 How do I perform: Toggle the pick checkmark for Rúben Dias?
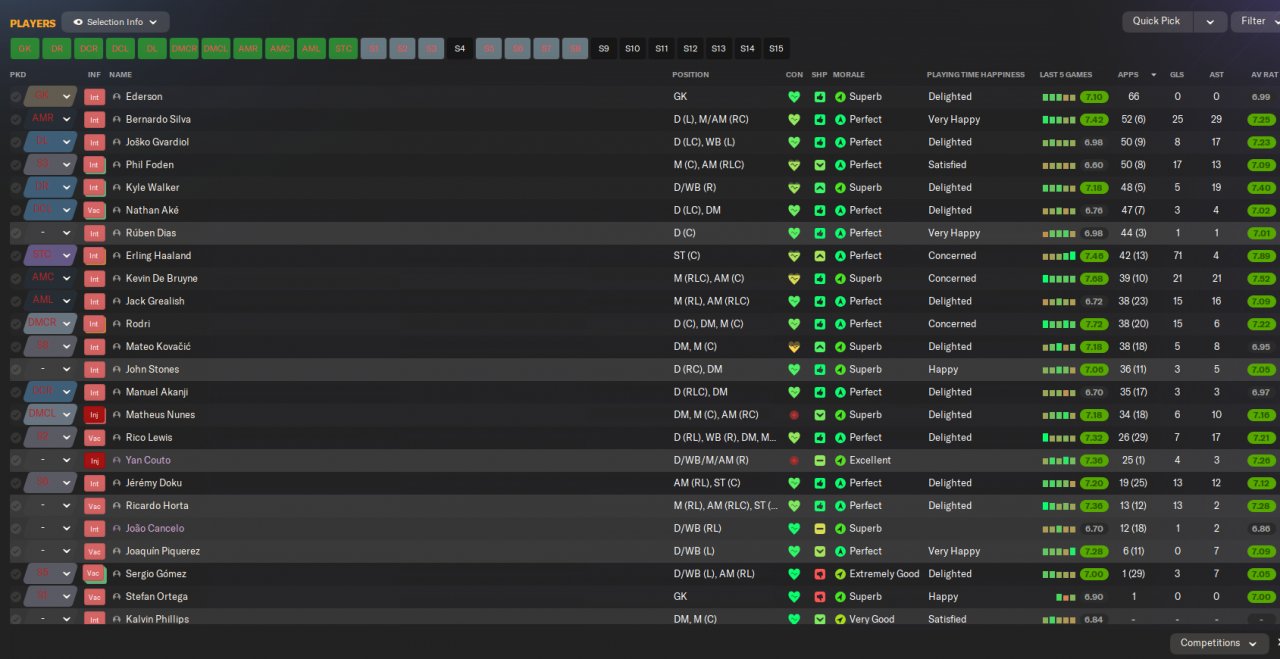(15, 233)
